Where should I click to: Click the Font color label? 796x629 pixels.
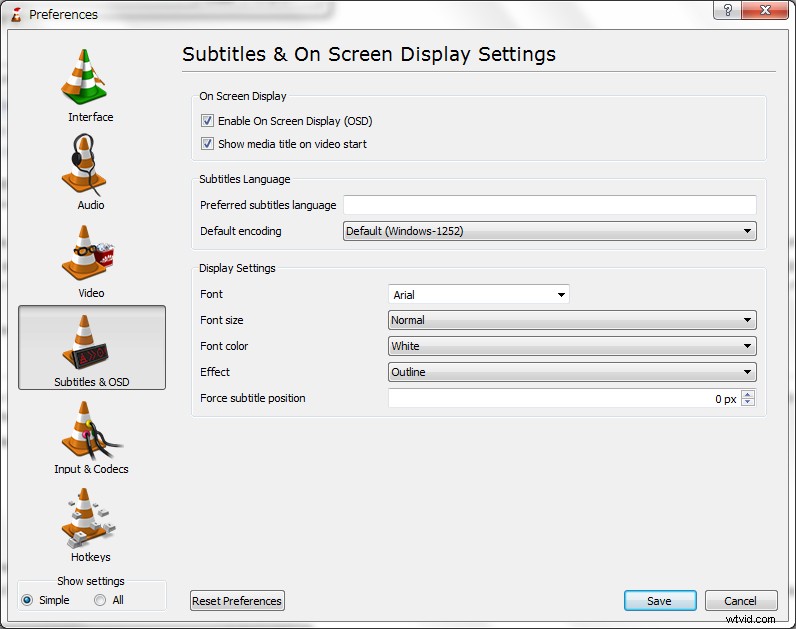pos(224,346)
